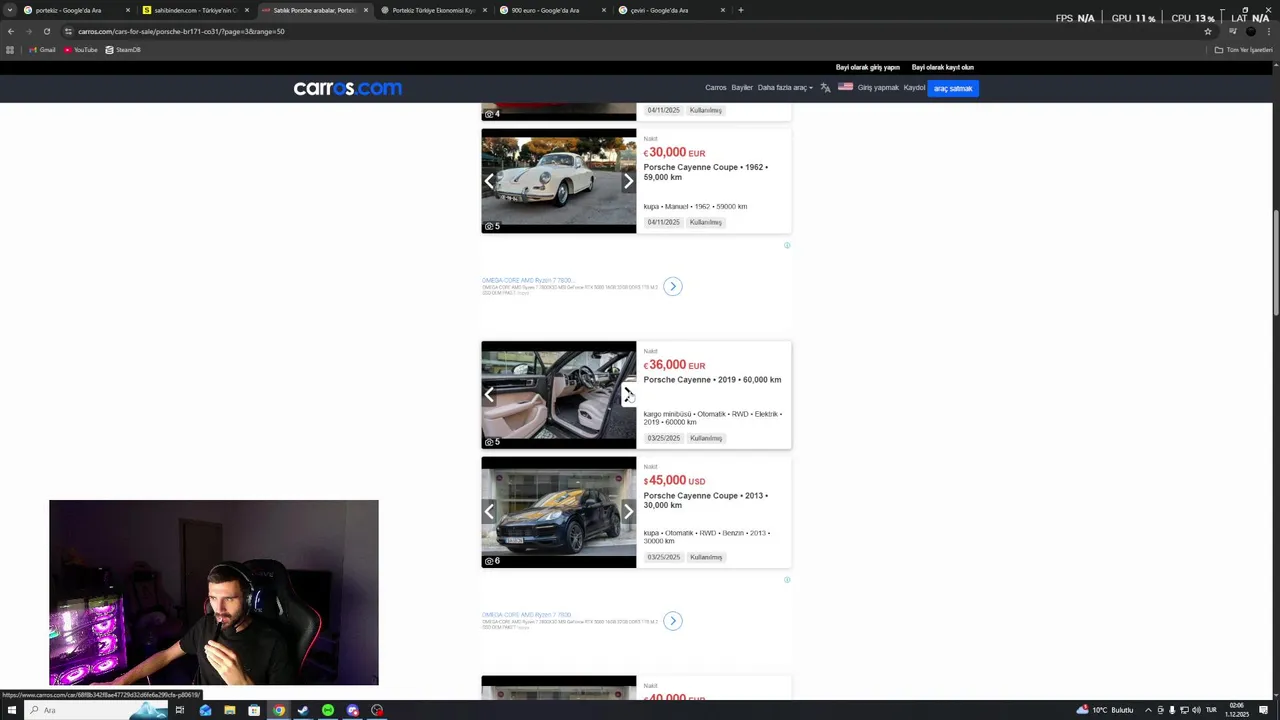Show previous photo of the €36,000 Cayenne listing
Image resolution: width=1280 pixels, height=720 pixels.
[489, 394]
